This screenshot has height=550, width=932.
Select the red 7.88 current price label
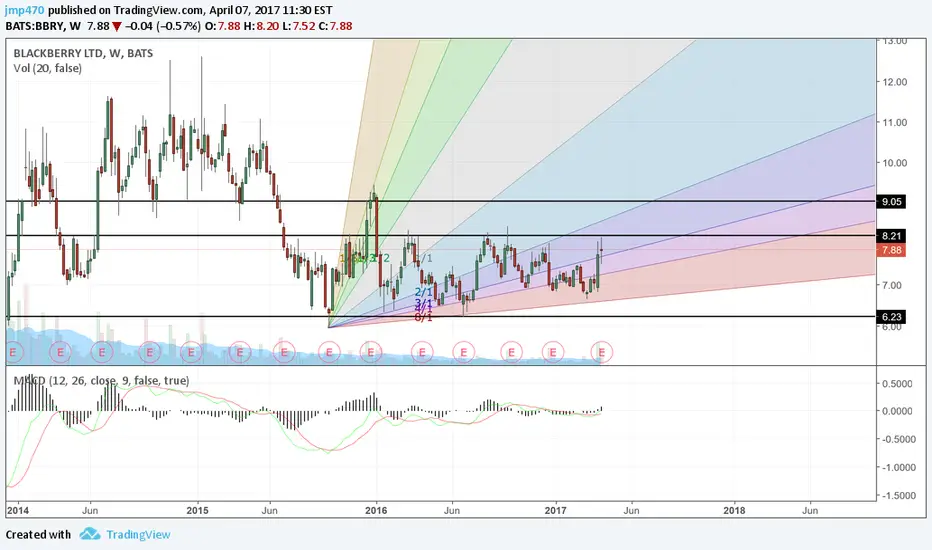[x=891, y=250]
